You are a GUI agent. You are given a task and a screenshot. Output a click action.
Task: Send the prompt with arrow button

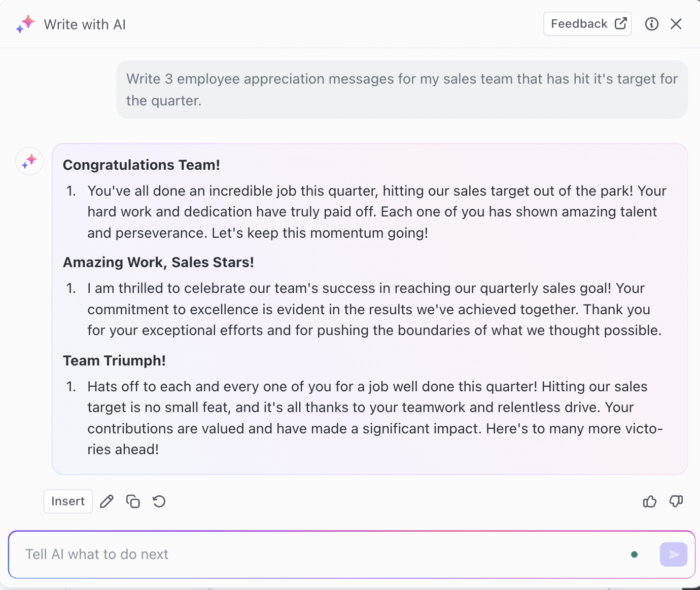point(673,554)
